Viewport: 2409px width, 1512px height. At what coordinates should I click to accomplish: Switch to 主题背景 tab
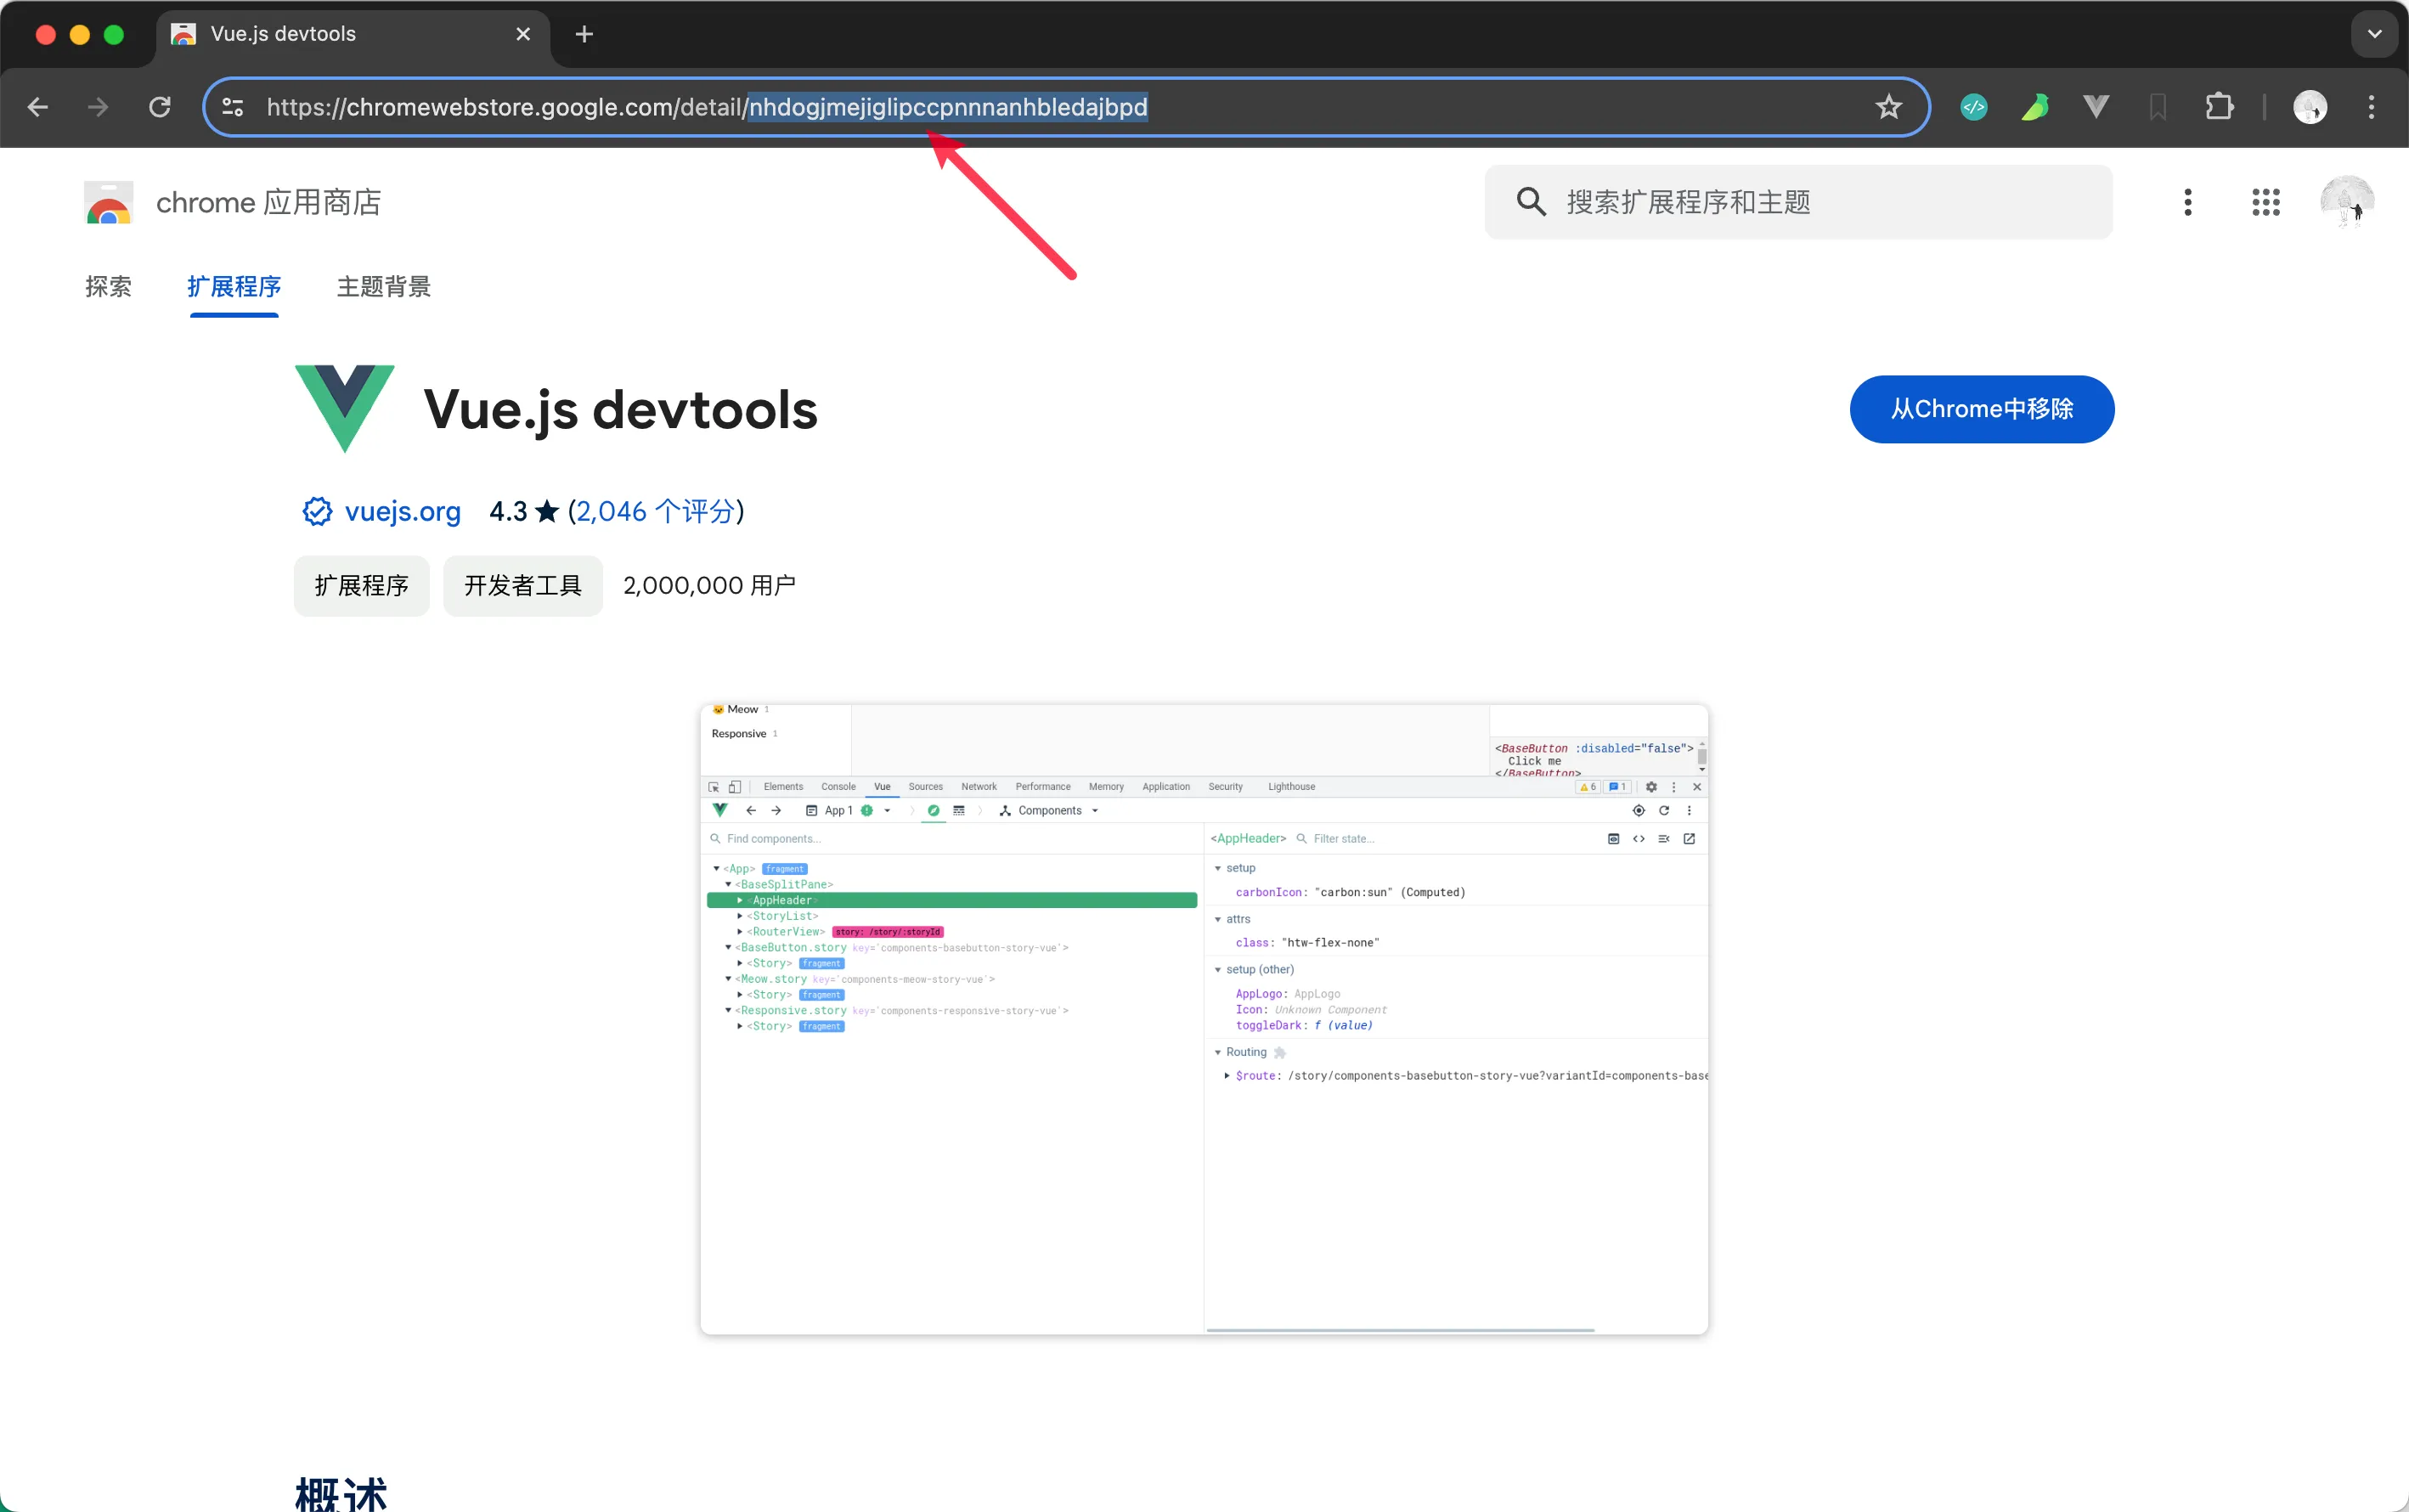point(383,287)
